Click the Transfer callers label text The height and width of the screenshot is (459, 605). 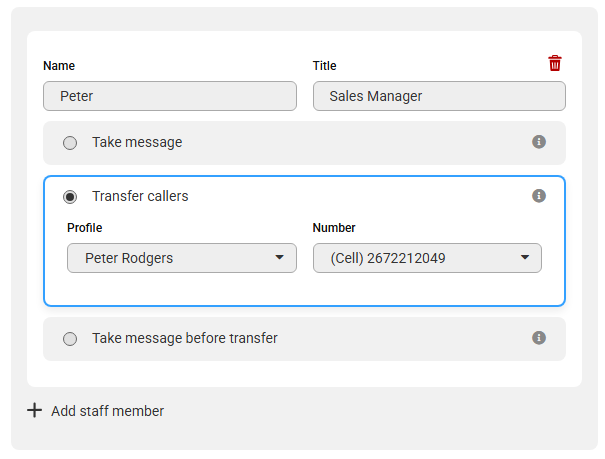140,196
